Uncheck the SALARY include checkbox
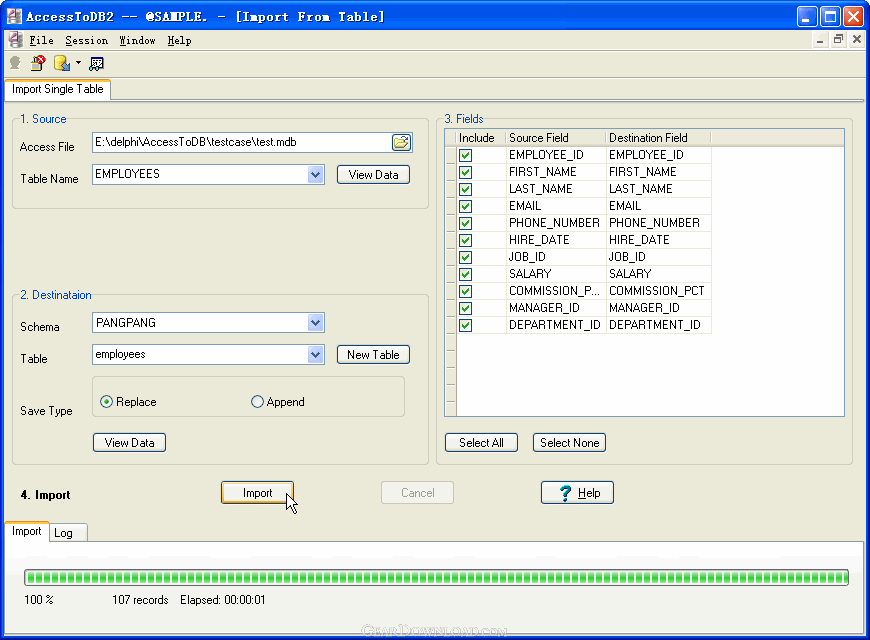Screen dimensions: 870x640 click(466, 274)
